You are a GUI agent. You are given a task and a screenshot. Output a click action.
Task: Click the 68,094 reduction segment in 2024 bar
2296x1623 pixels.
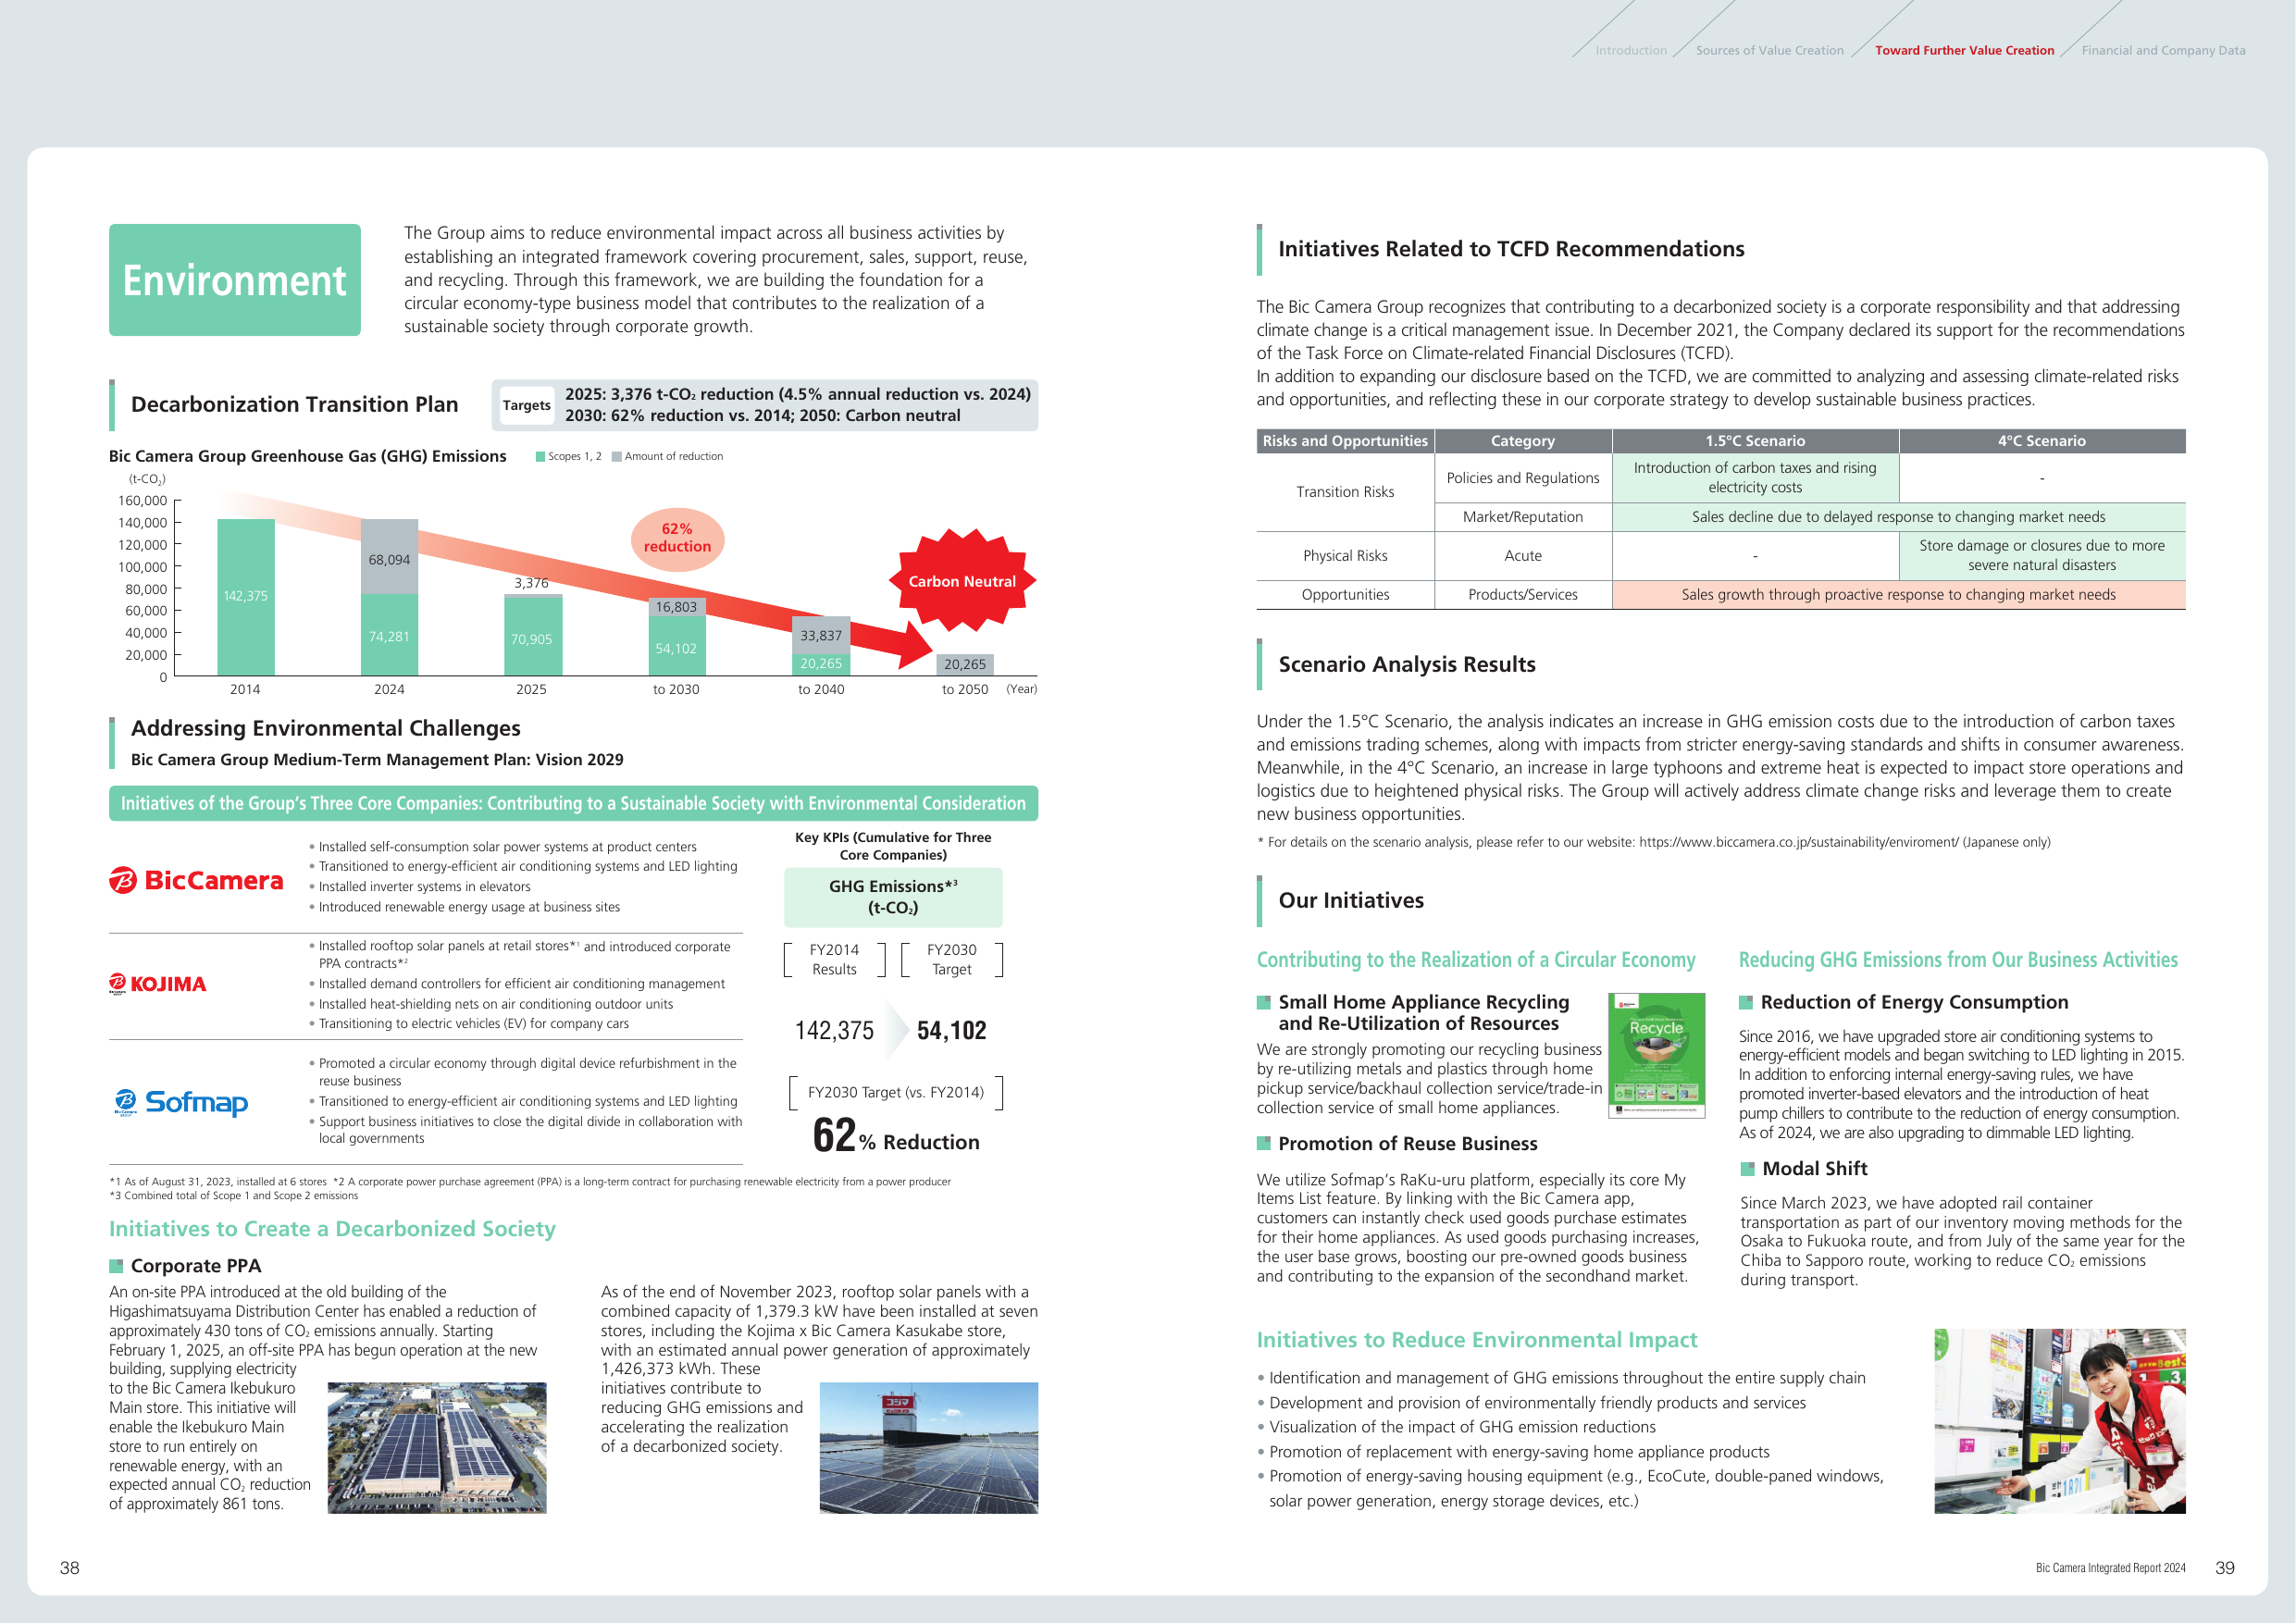[389, 557]
